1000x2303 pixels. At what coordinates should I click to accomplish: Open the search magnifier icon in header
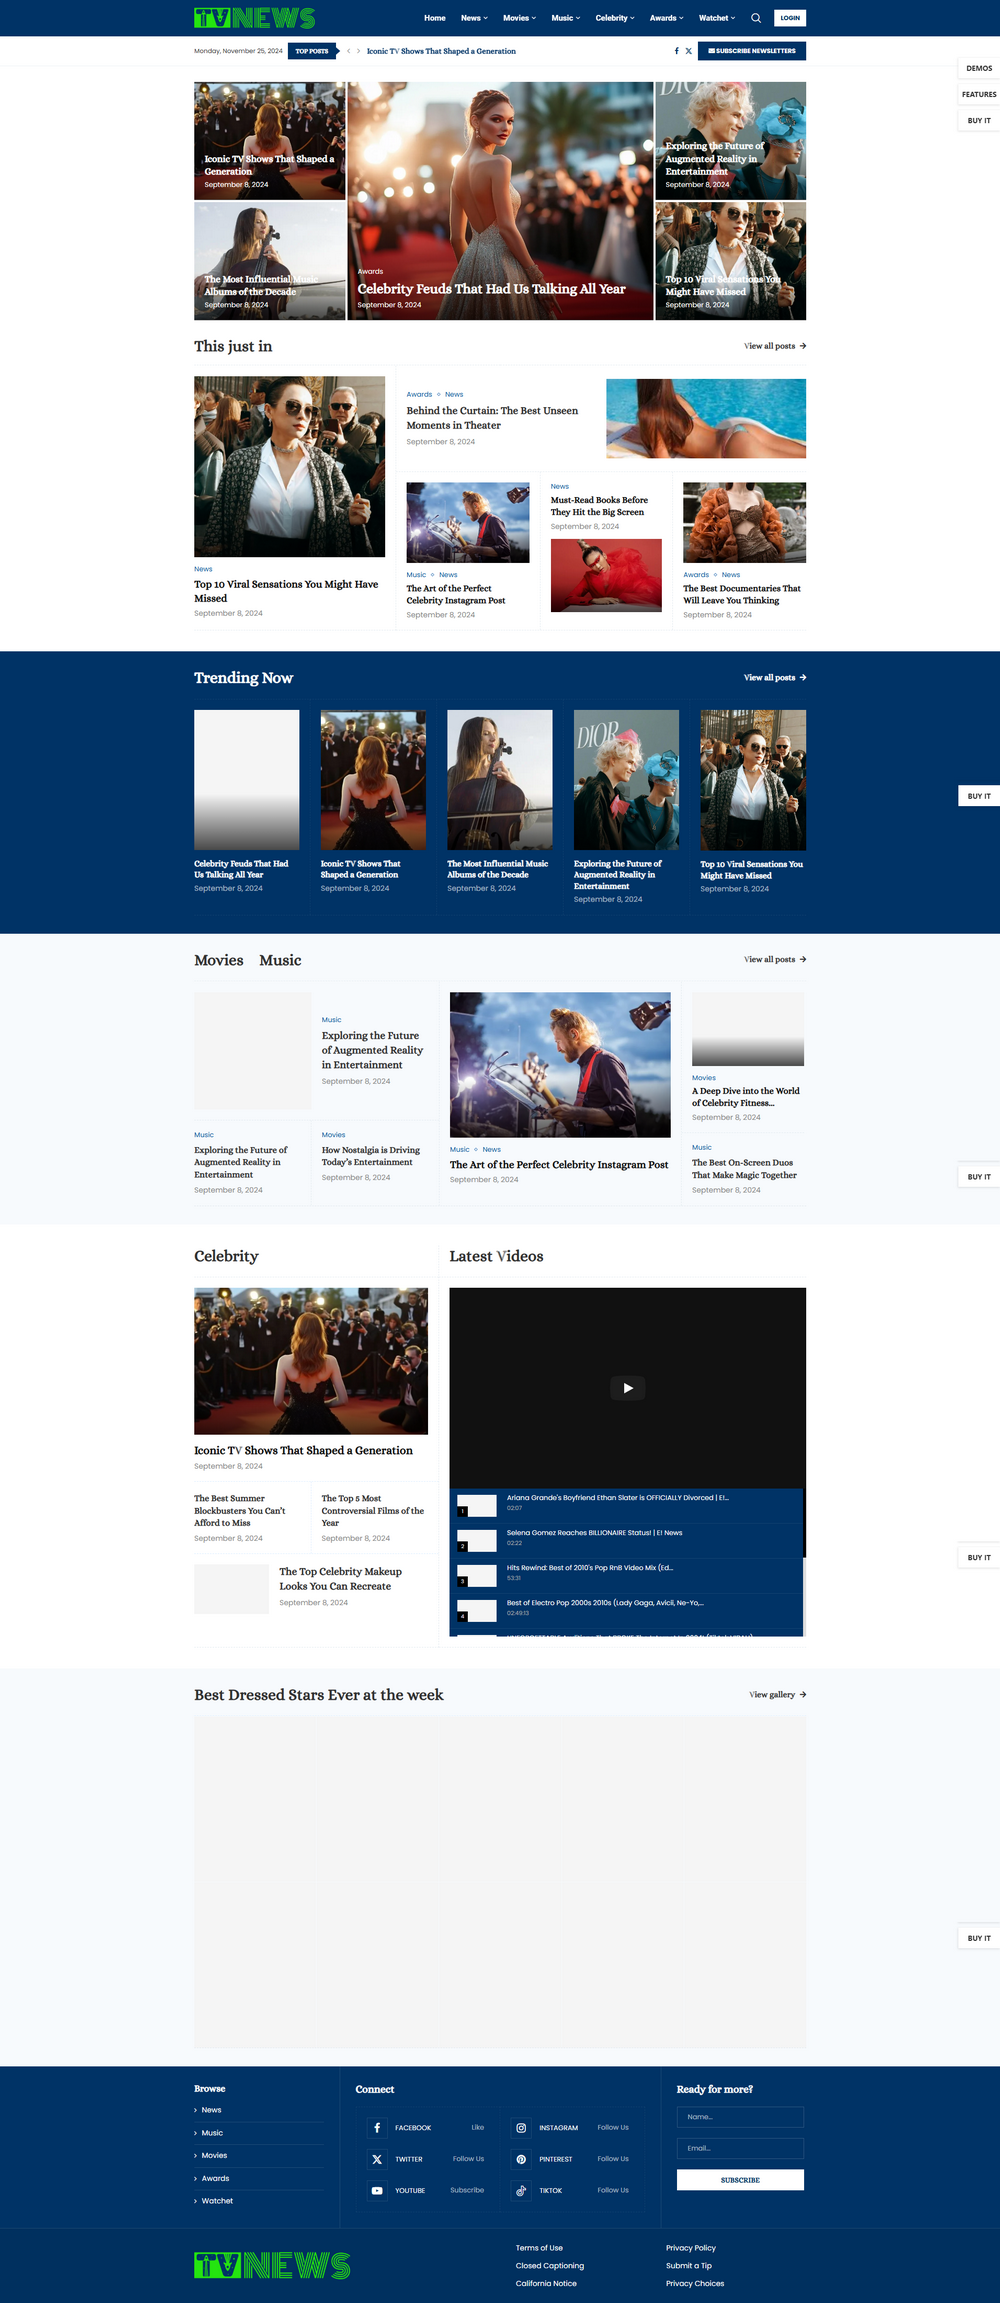pos(756,18)
